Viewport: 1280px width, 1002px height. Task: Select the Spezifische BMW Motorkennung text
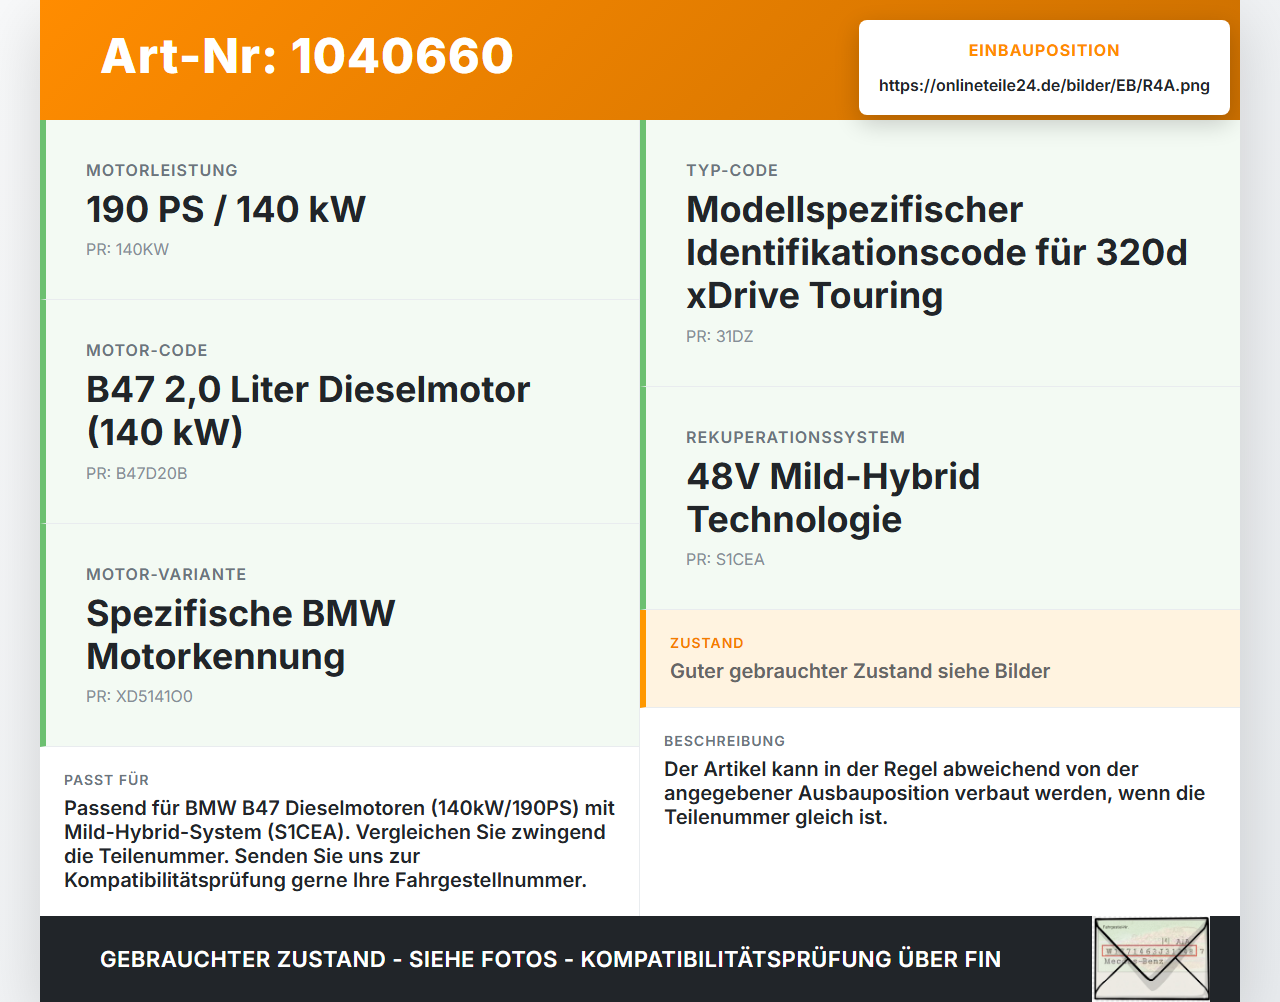[241, 635]
